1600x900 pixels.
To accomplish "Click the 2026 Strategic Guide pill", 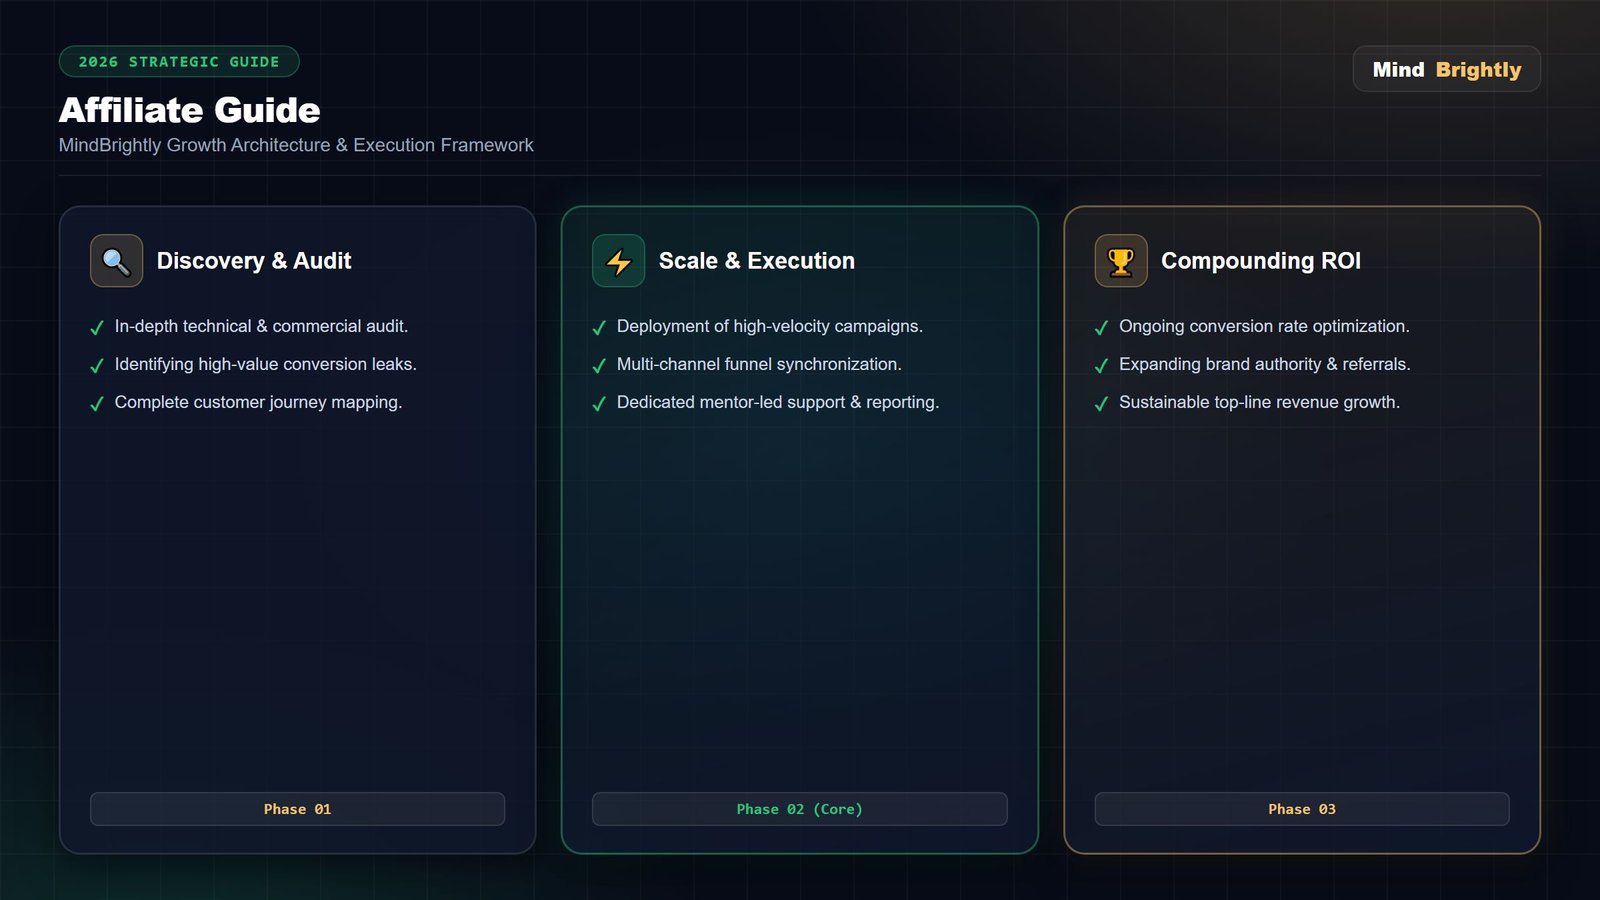I will click(x=179, y=61).
